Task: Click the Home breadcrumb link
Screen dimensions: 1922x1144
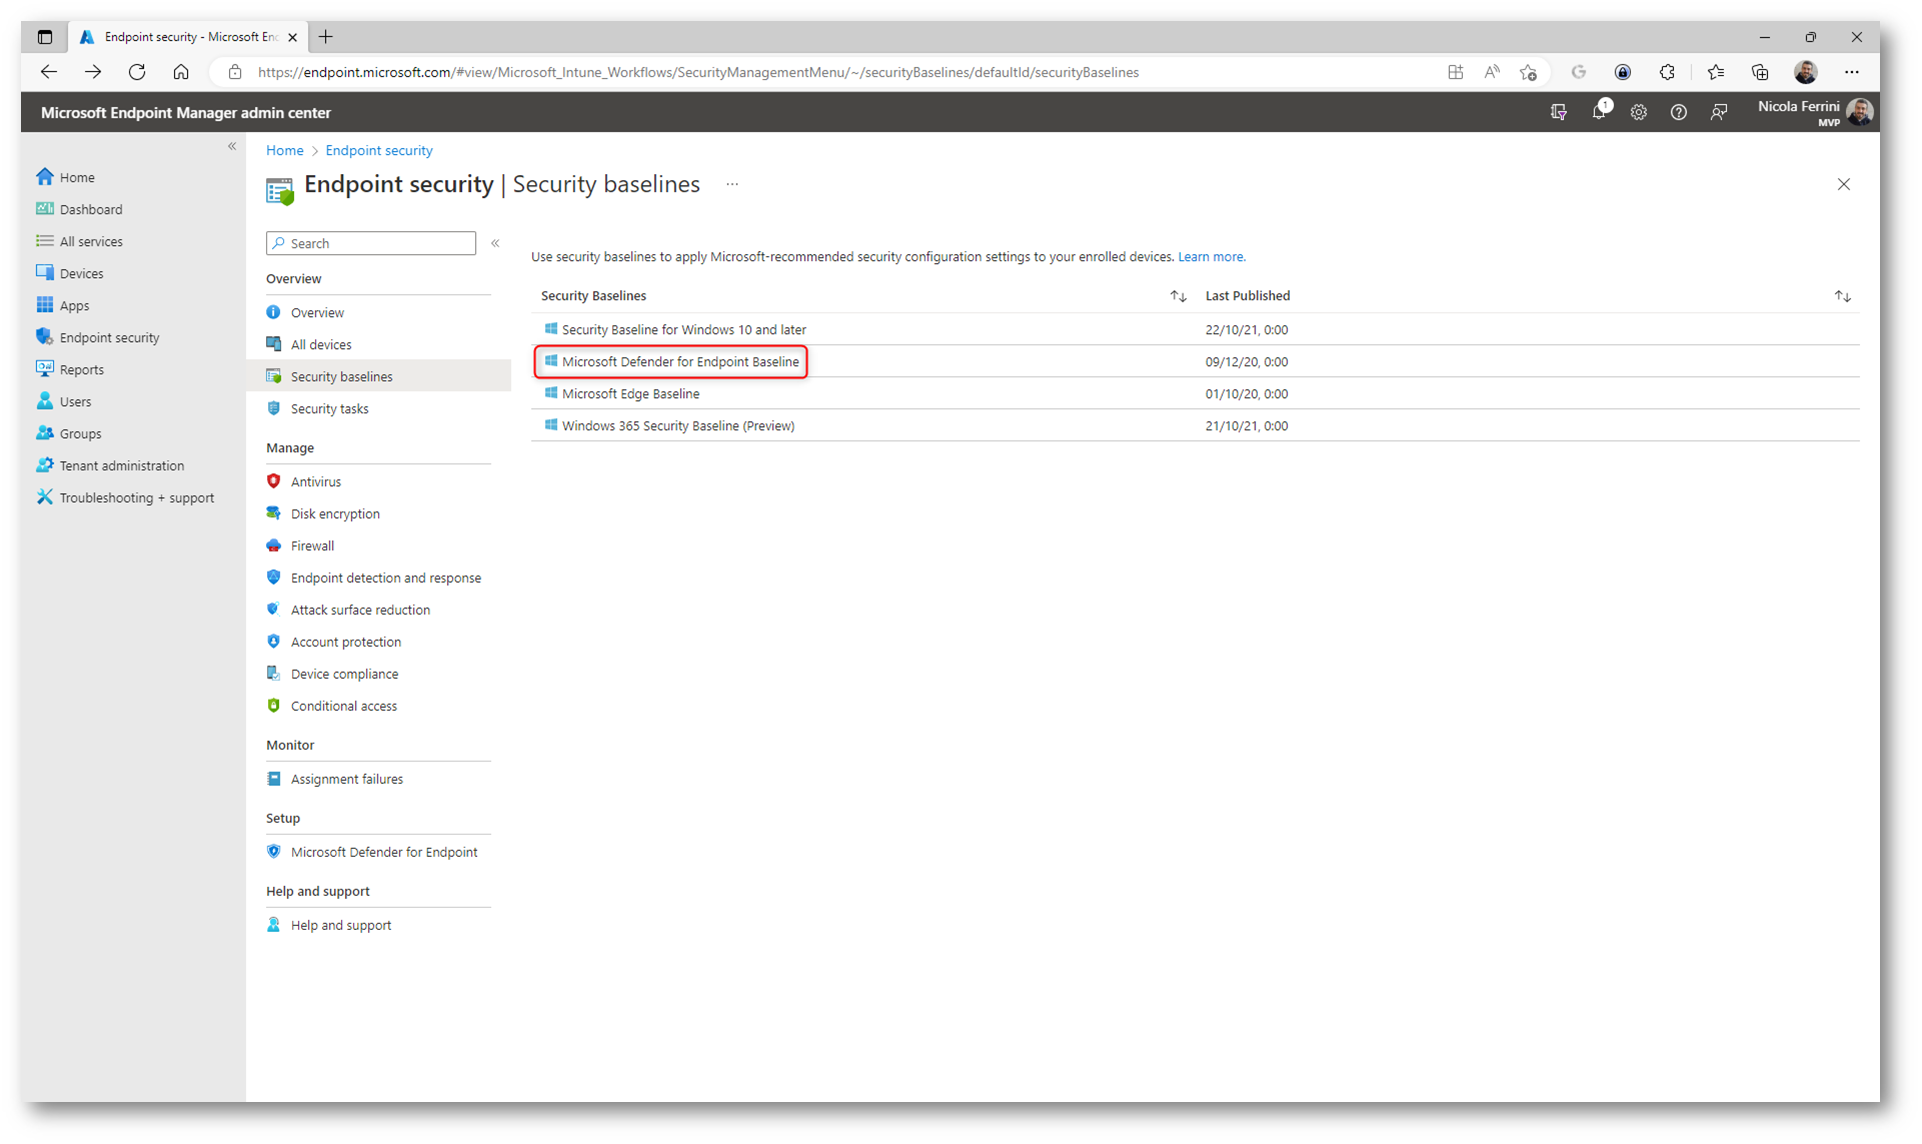Action: click(x=284, y=150)
